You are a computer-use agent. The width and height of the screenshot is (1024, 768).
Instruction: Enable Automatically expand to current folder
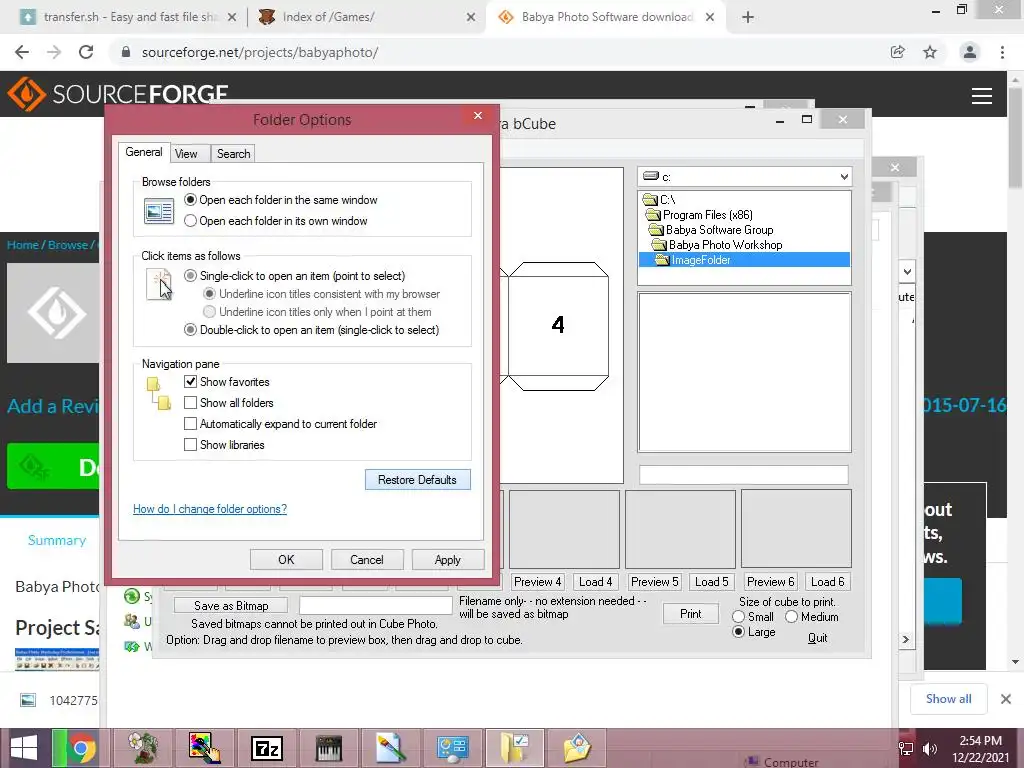(x=190, y=423)
